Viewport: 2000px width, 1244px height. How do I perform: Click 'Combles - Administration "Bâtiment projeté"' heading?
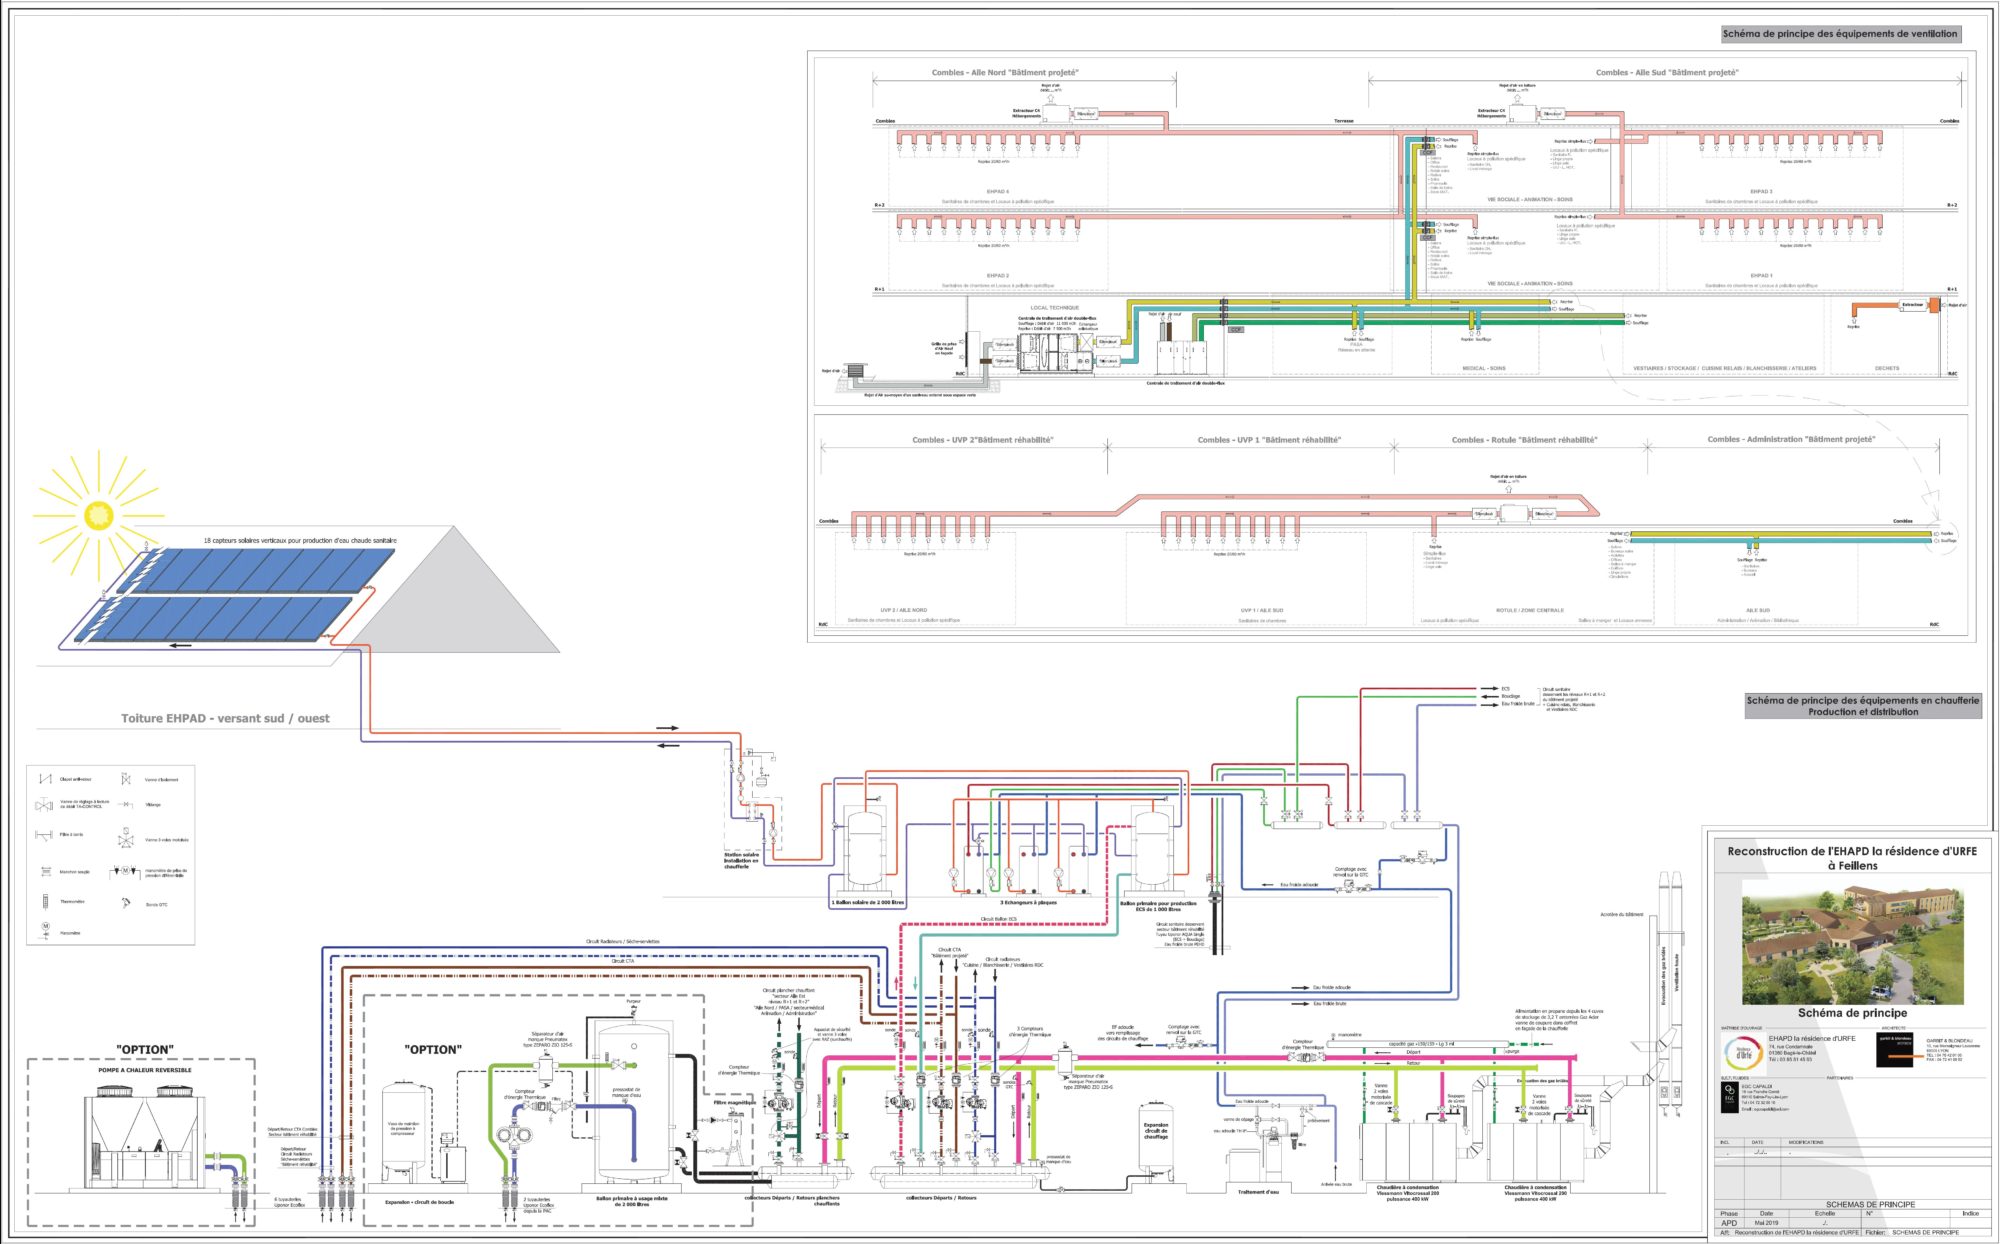(x=1791, y=439)
